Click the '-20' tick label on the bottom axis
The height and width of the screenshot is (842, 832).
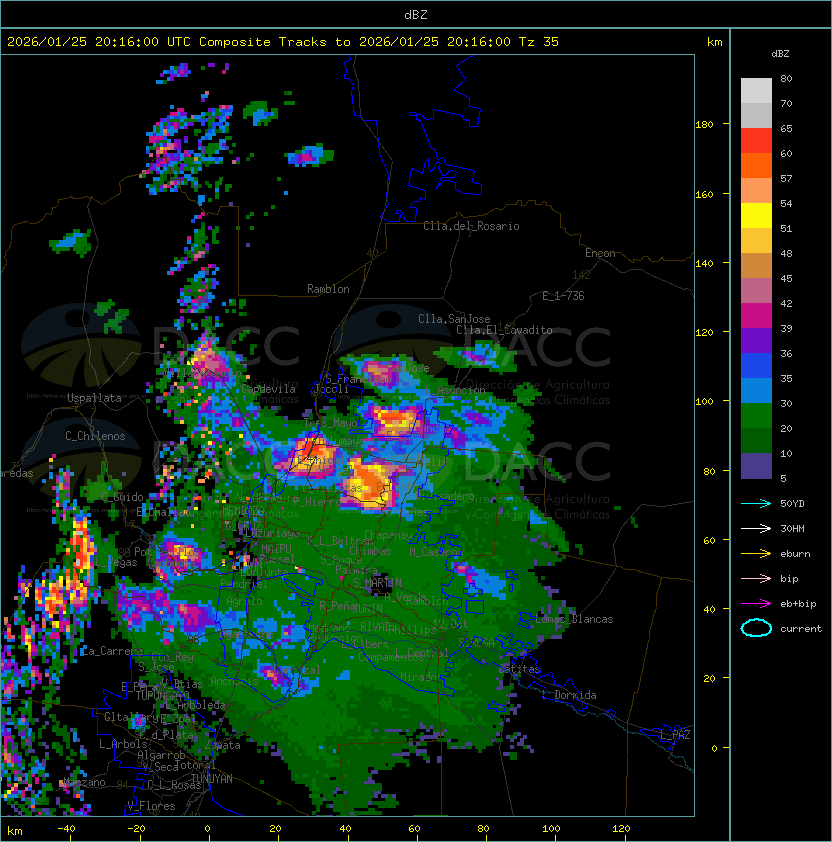[x=136, y=829]
